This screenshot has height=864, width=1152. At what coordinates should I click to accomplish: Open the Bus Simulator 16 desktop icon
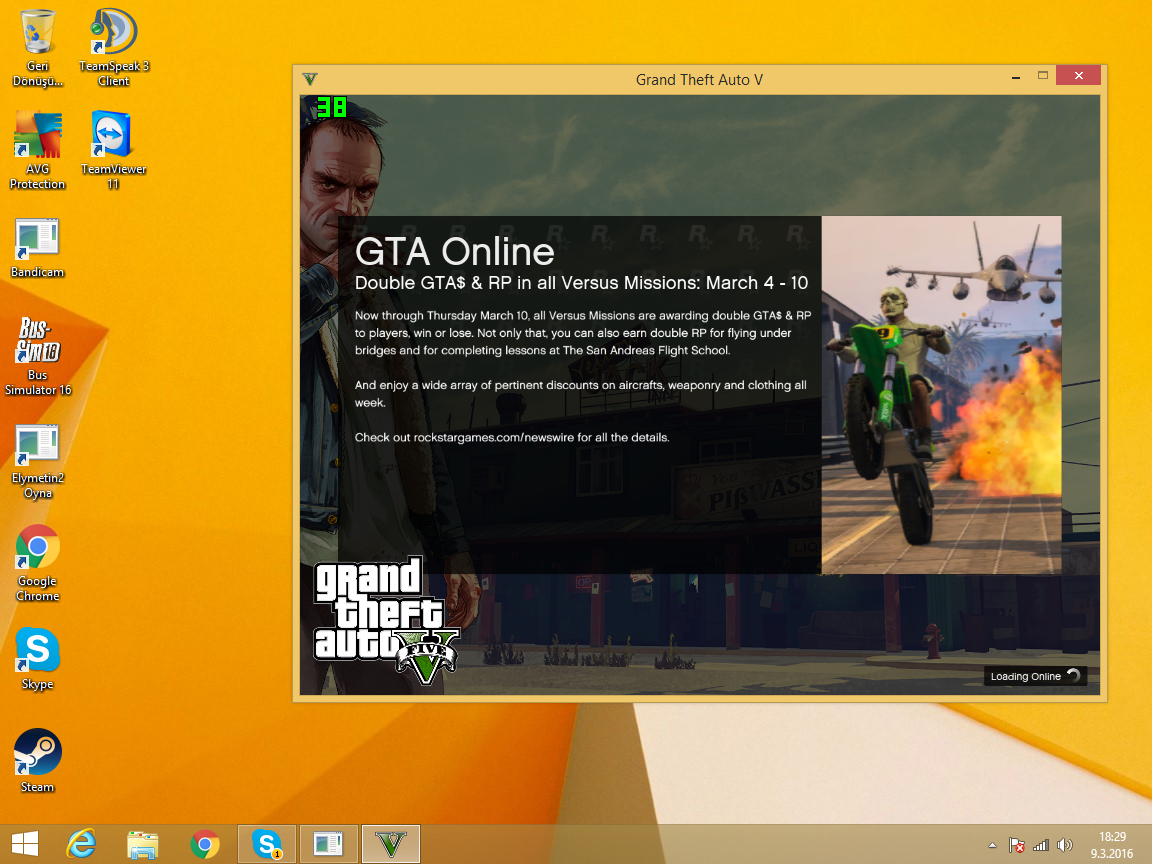click(37, 342)
